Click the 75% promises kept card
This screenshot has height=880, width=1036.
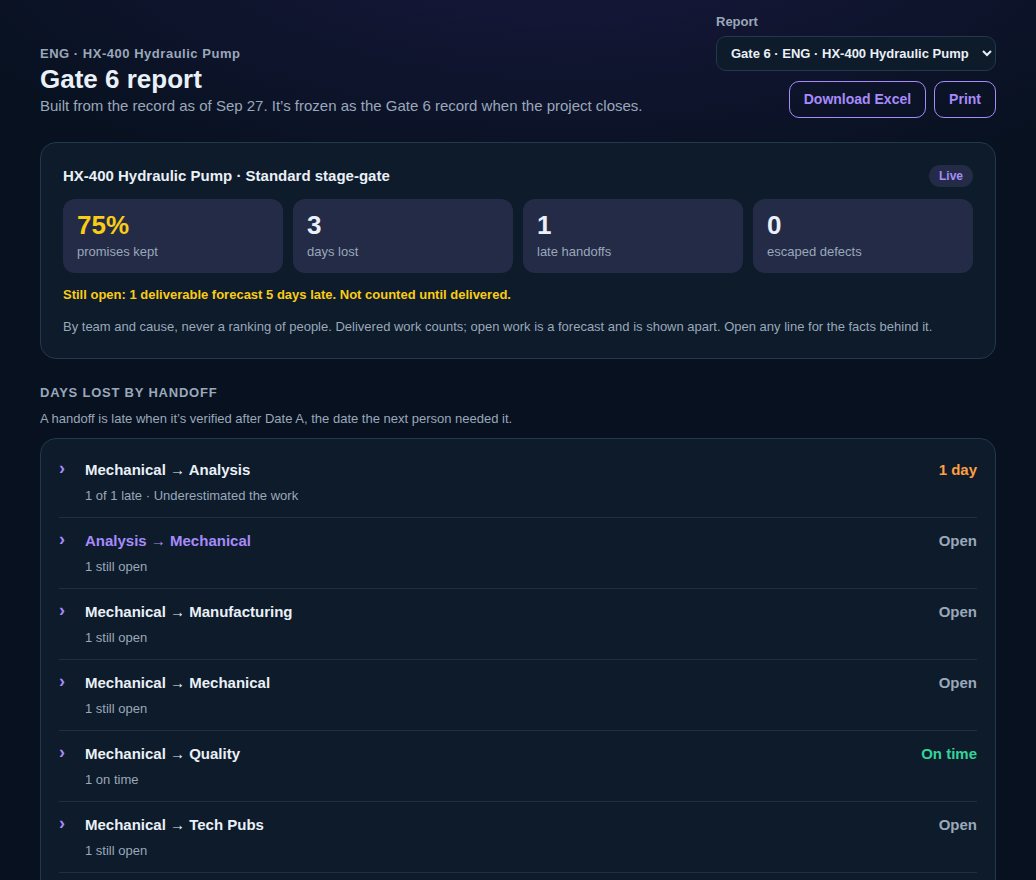(173, 236)
